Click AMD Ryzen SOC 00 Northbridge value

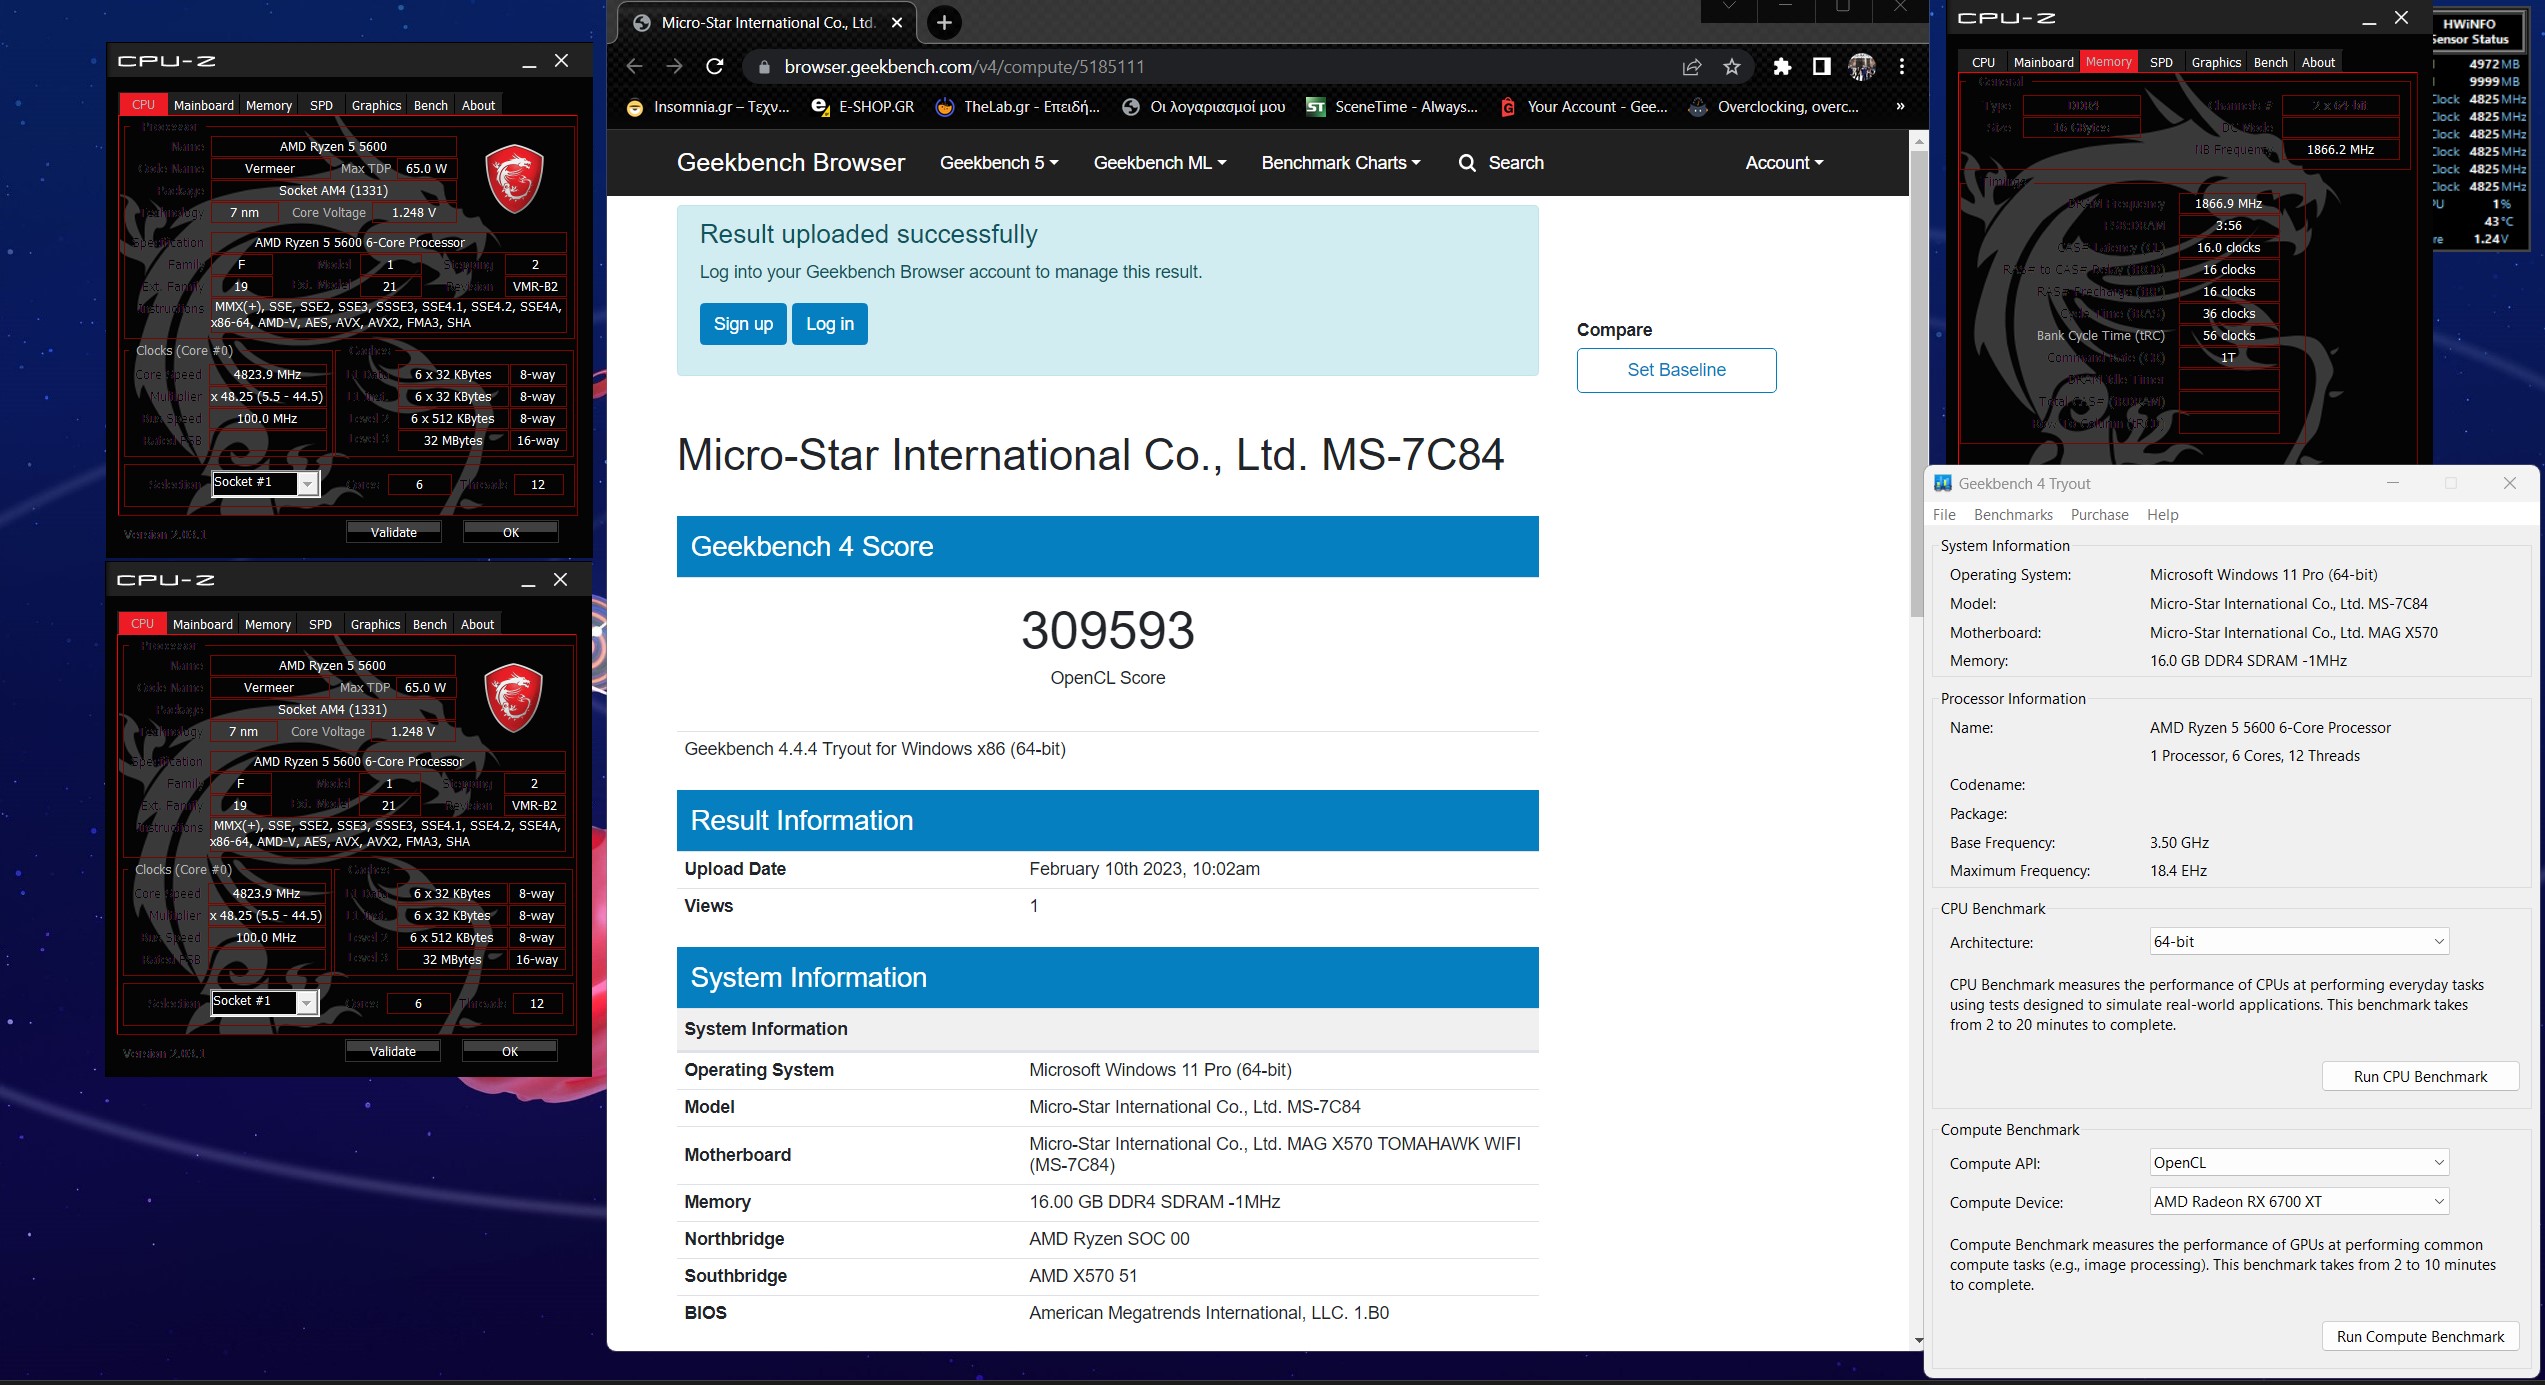1109,1239
